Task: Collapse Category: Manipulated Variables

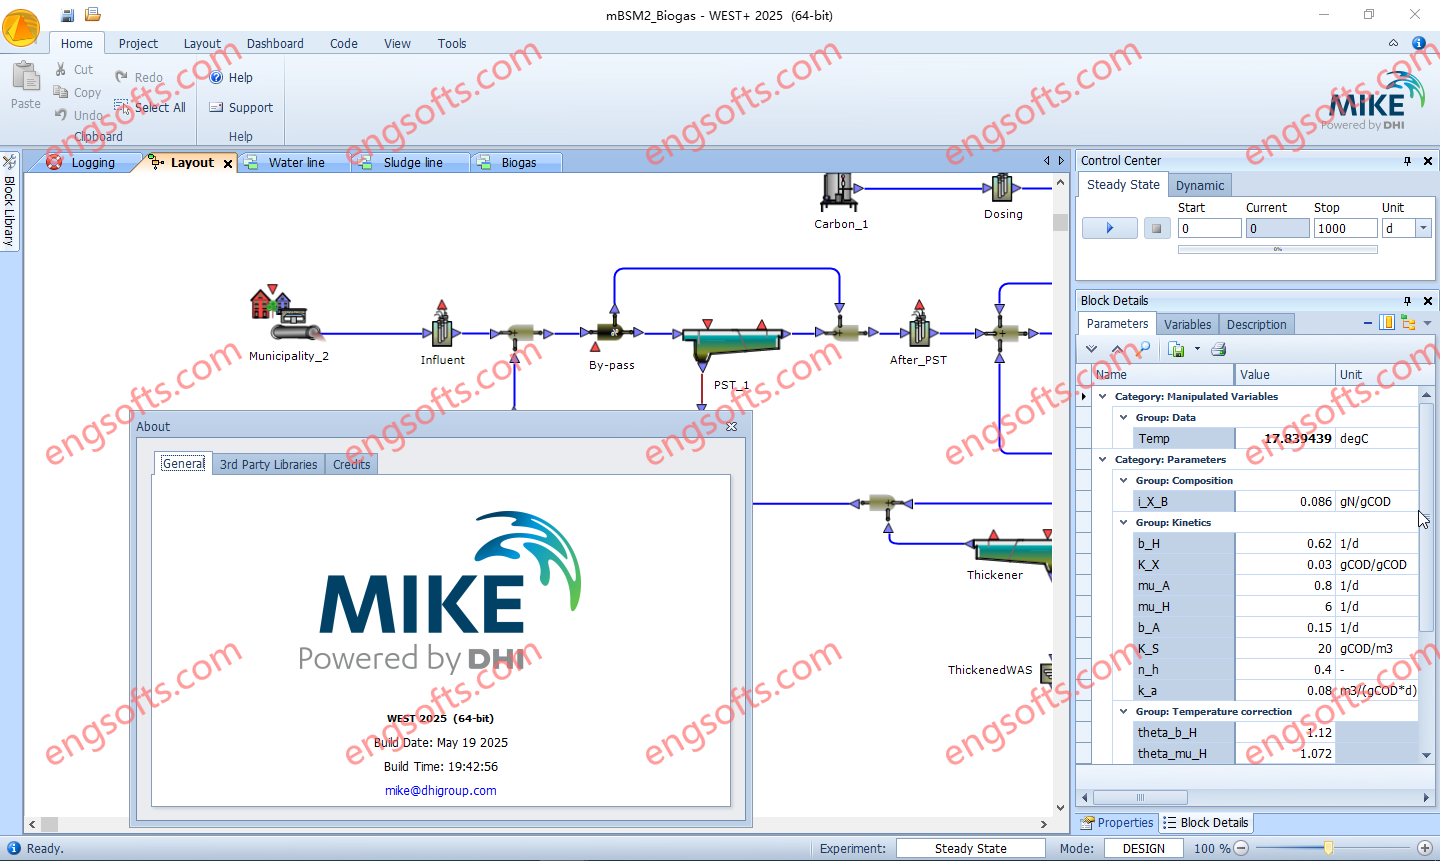Action: tap(1103, 397)
